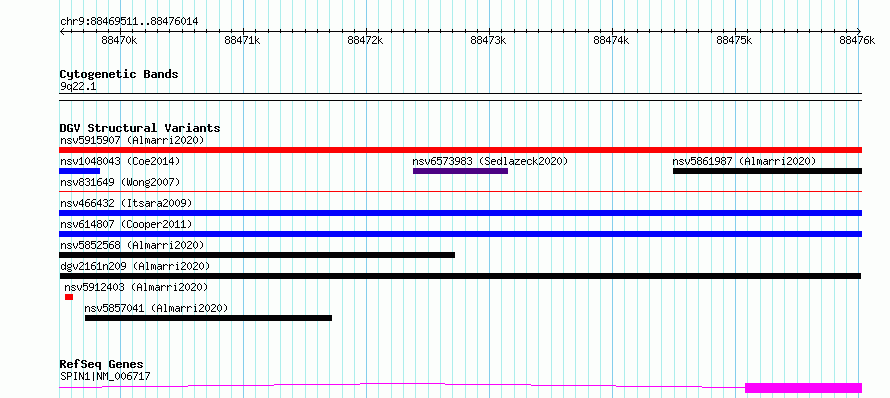Viewport: 890px width, 398px height.
Task: Open nsv831649 (Wong2007) label
Action: 120,182
